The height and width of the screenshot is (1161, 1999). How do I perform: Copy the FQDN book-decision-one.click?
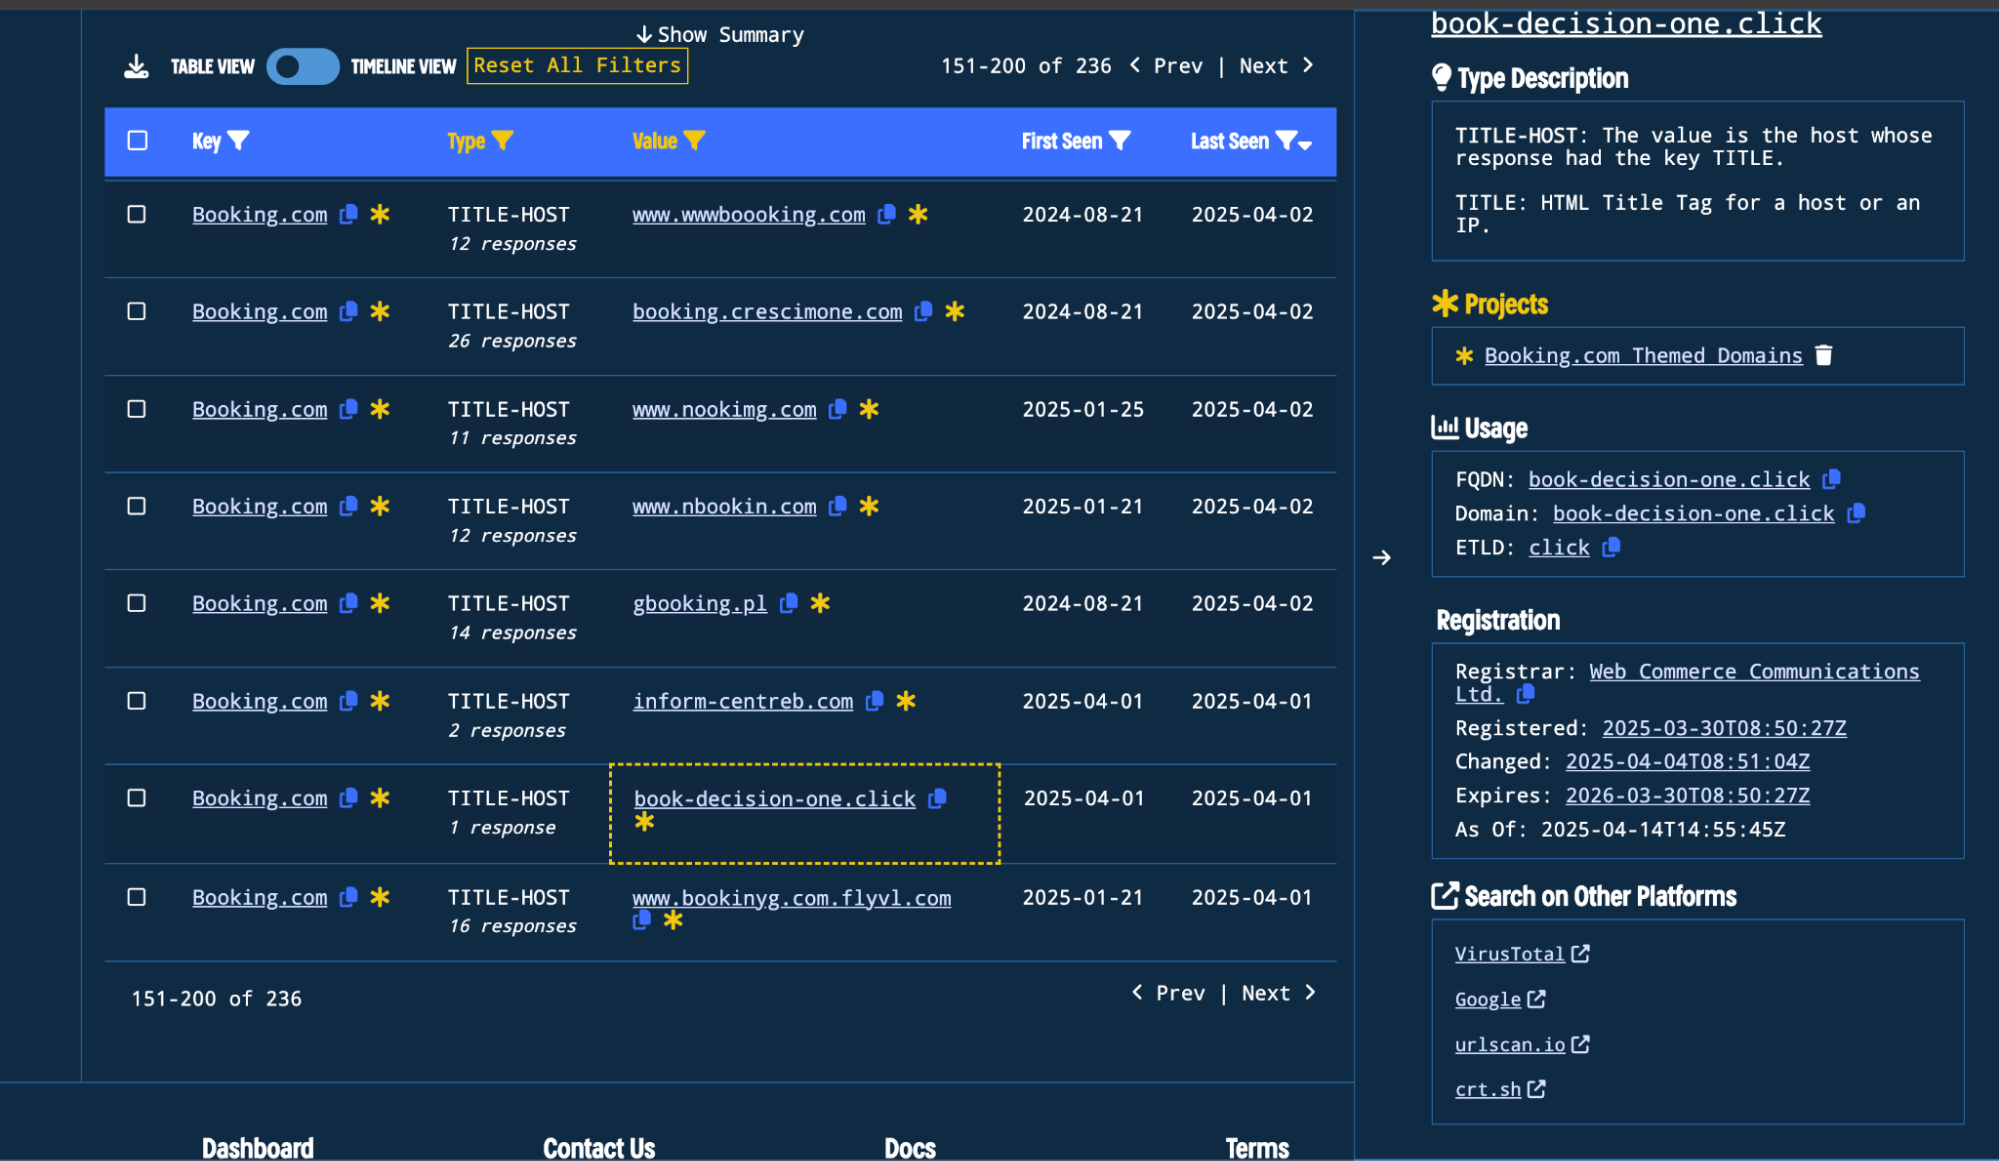coord(1833,479)
